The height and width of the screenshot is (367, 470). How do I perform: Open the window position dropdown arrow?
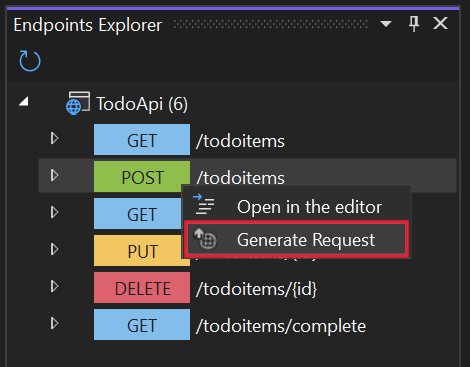click(386, 24)
